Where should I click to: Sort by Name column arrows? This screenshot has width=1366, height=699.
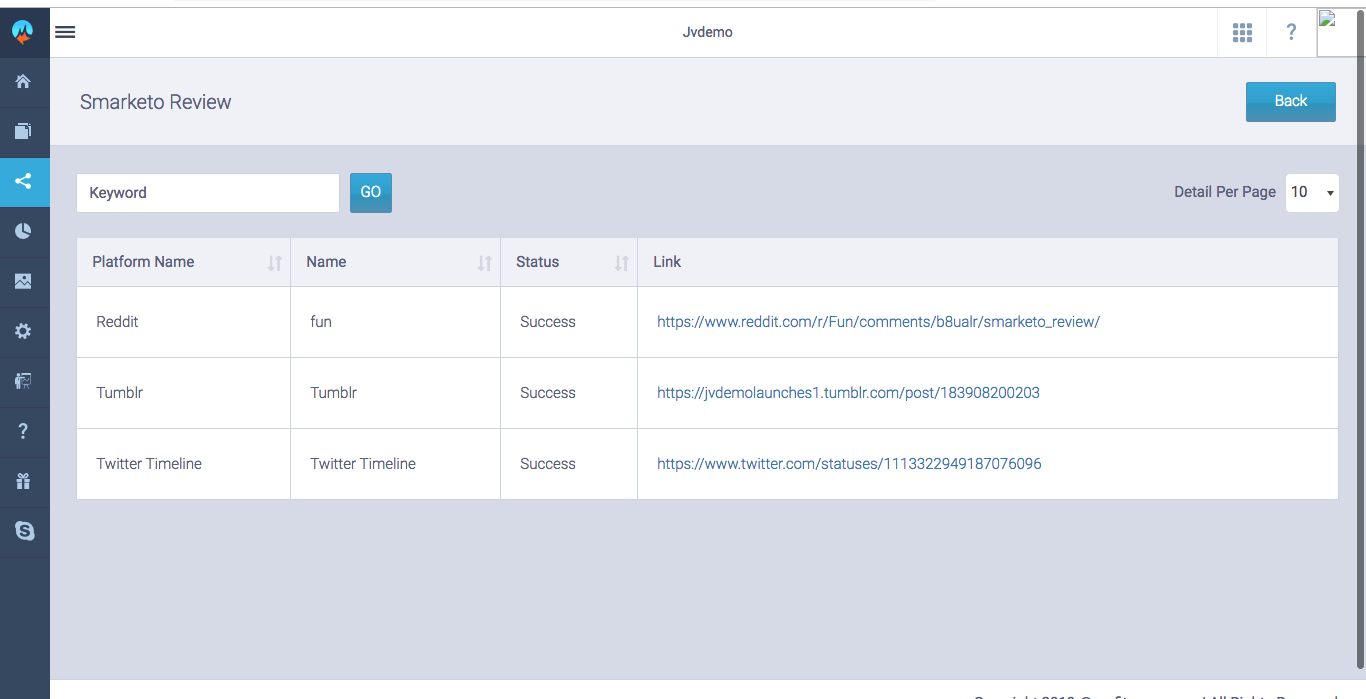click(485, 263)
